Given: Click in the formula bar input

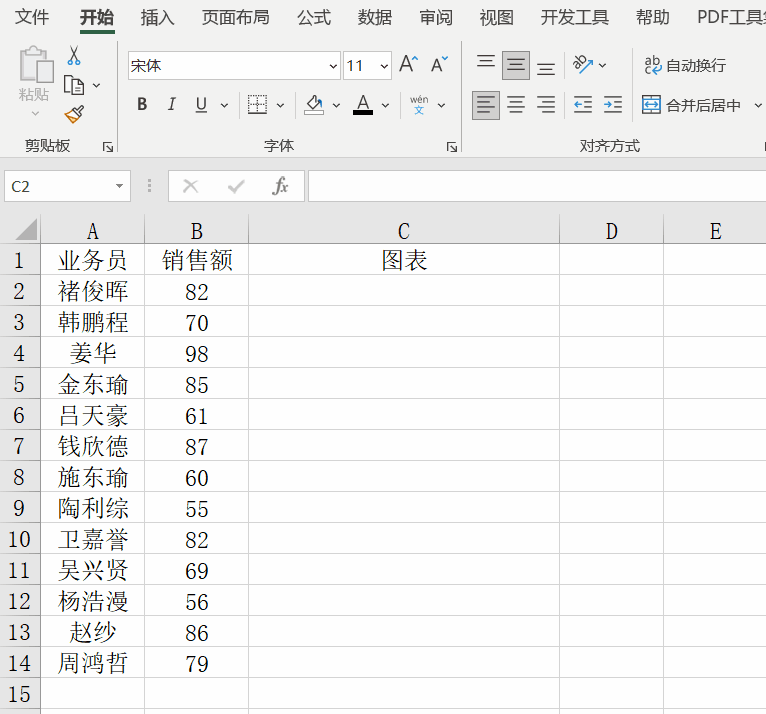Looking at the screenshot, I should [536, 186].
